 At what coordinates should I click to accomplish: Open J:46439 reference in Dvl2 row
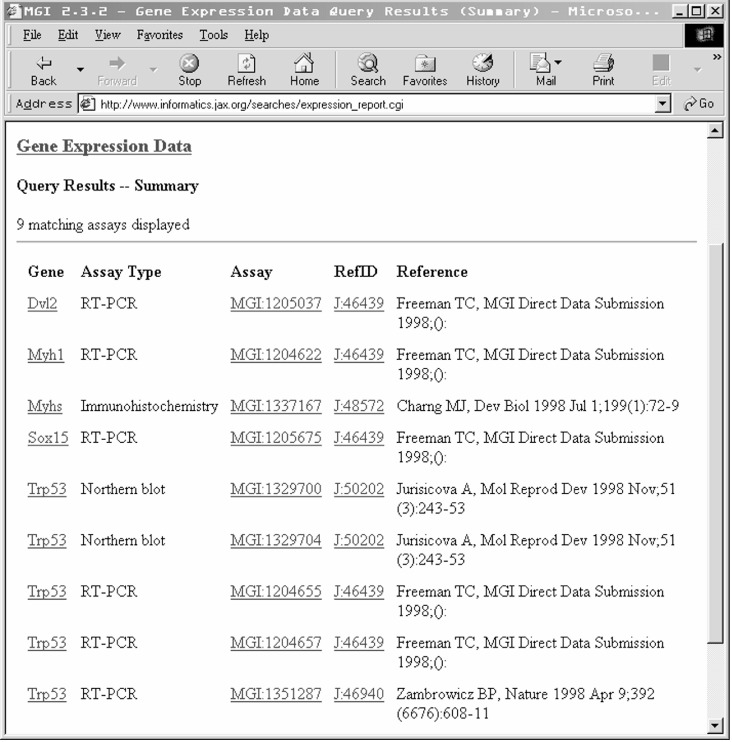[359, 303]
